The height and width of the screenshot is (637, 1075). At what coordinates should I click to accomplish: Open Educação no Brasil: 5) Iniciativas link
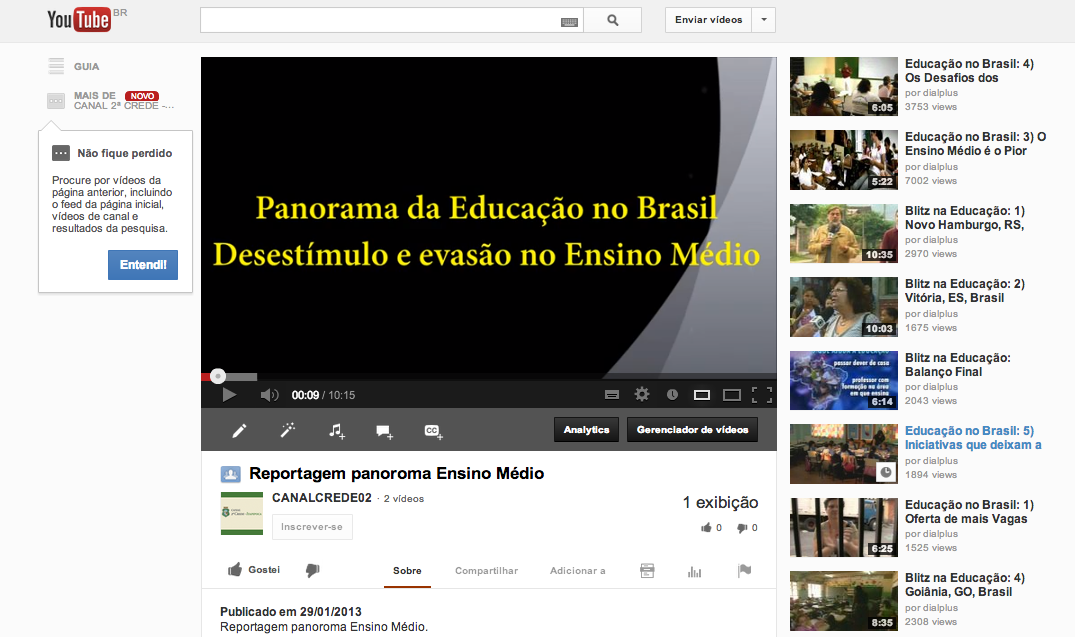pyautogui.click(x=973, y=437)
